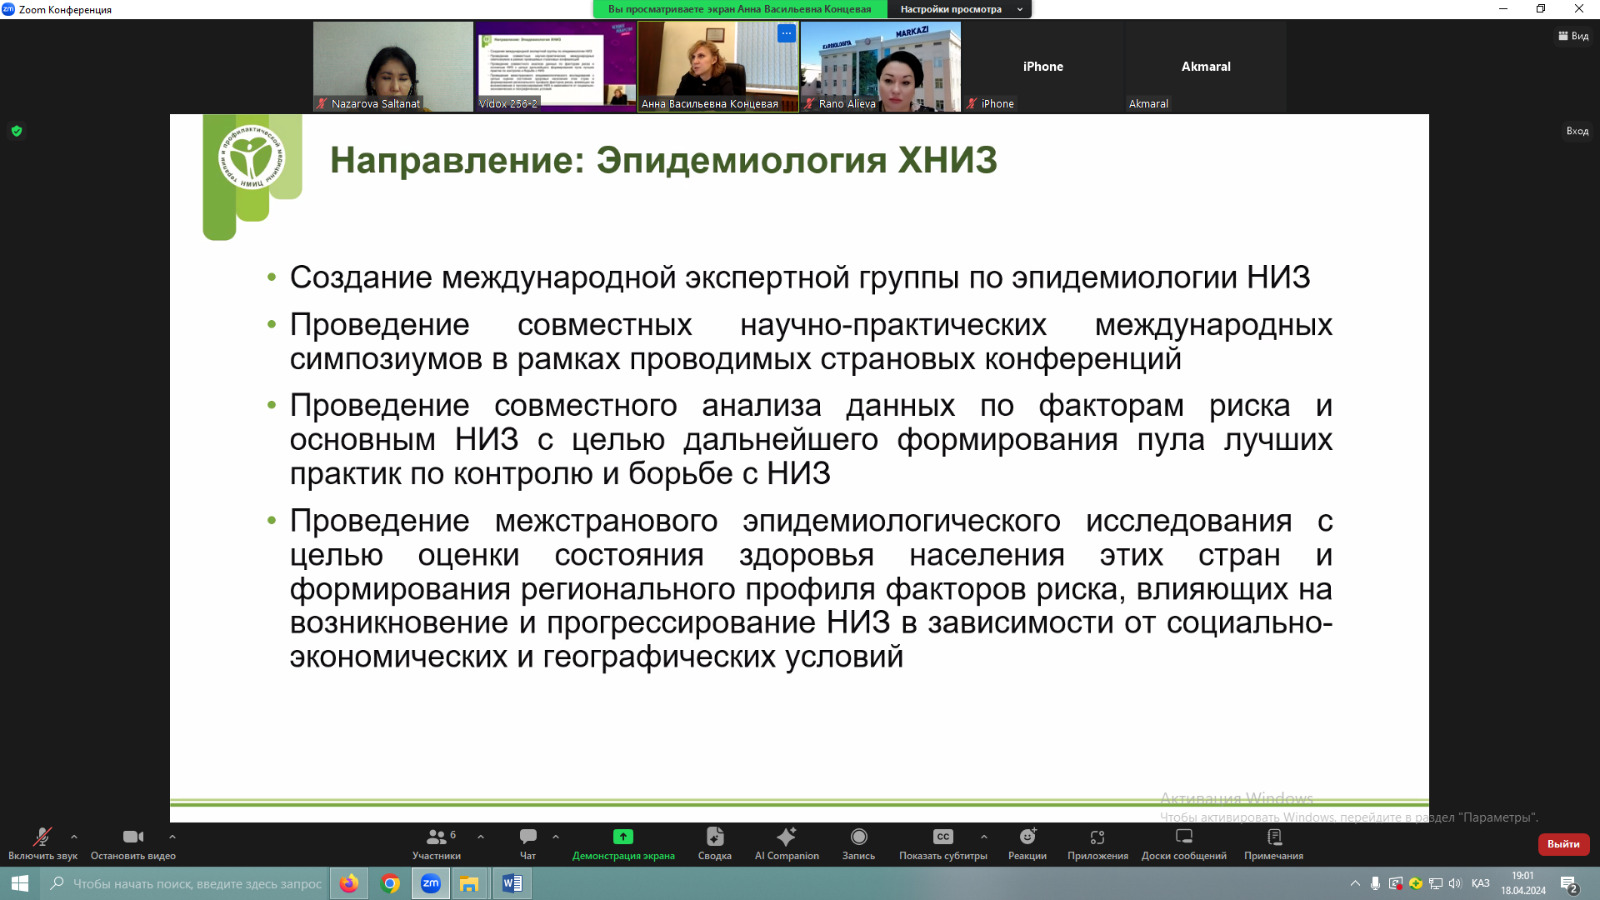This screenshot has width=1600, height=900.
Task: Expand audio options arrow beside microphone
Action: [x=74, y=837]
